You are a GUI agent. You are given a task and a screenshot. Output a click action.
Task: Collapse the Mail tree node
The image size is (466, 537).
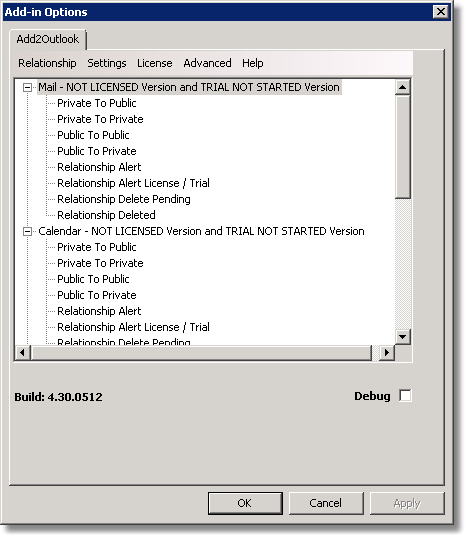[27, 88]
